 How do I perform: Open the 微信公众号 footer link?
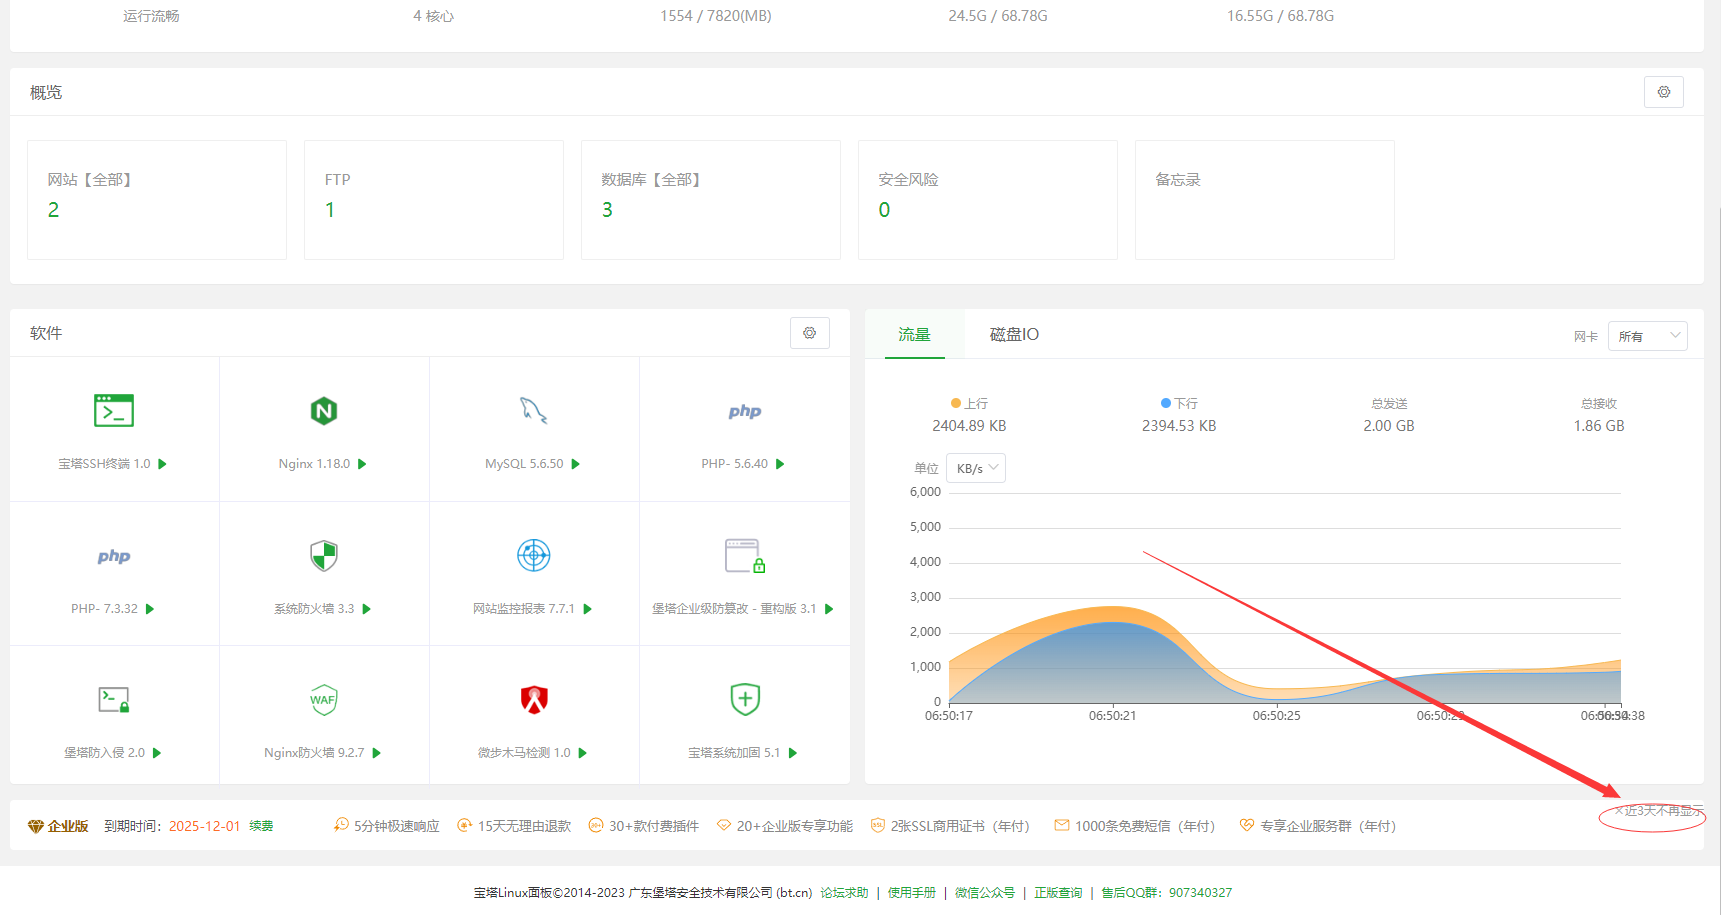click(x=985, y=893)
